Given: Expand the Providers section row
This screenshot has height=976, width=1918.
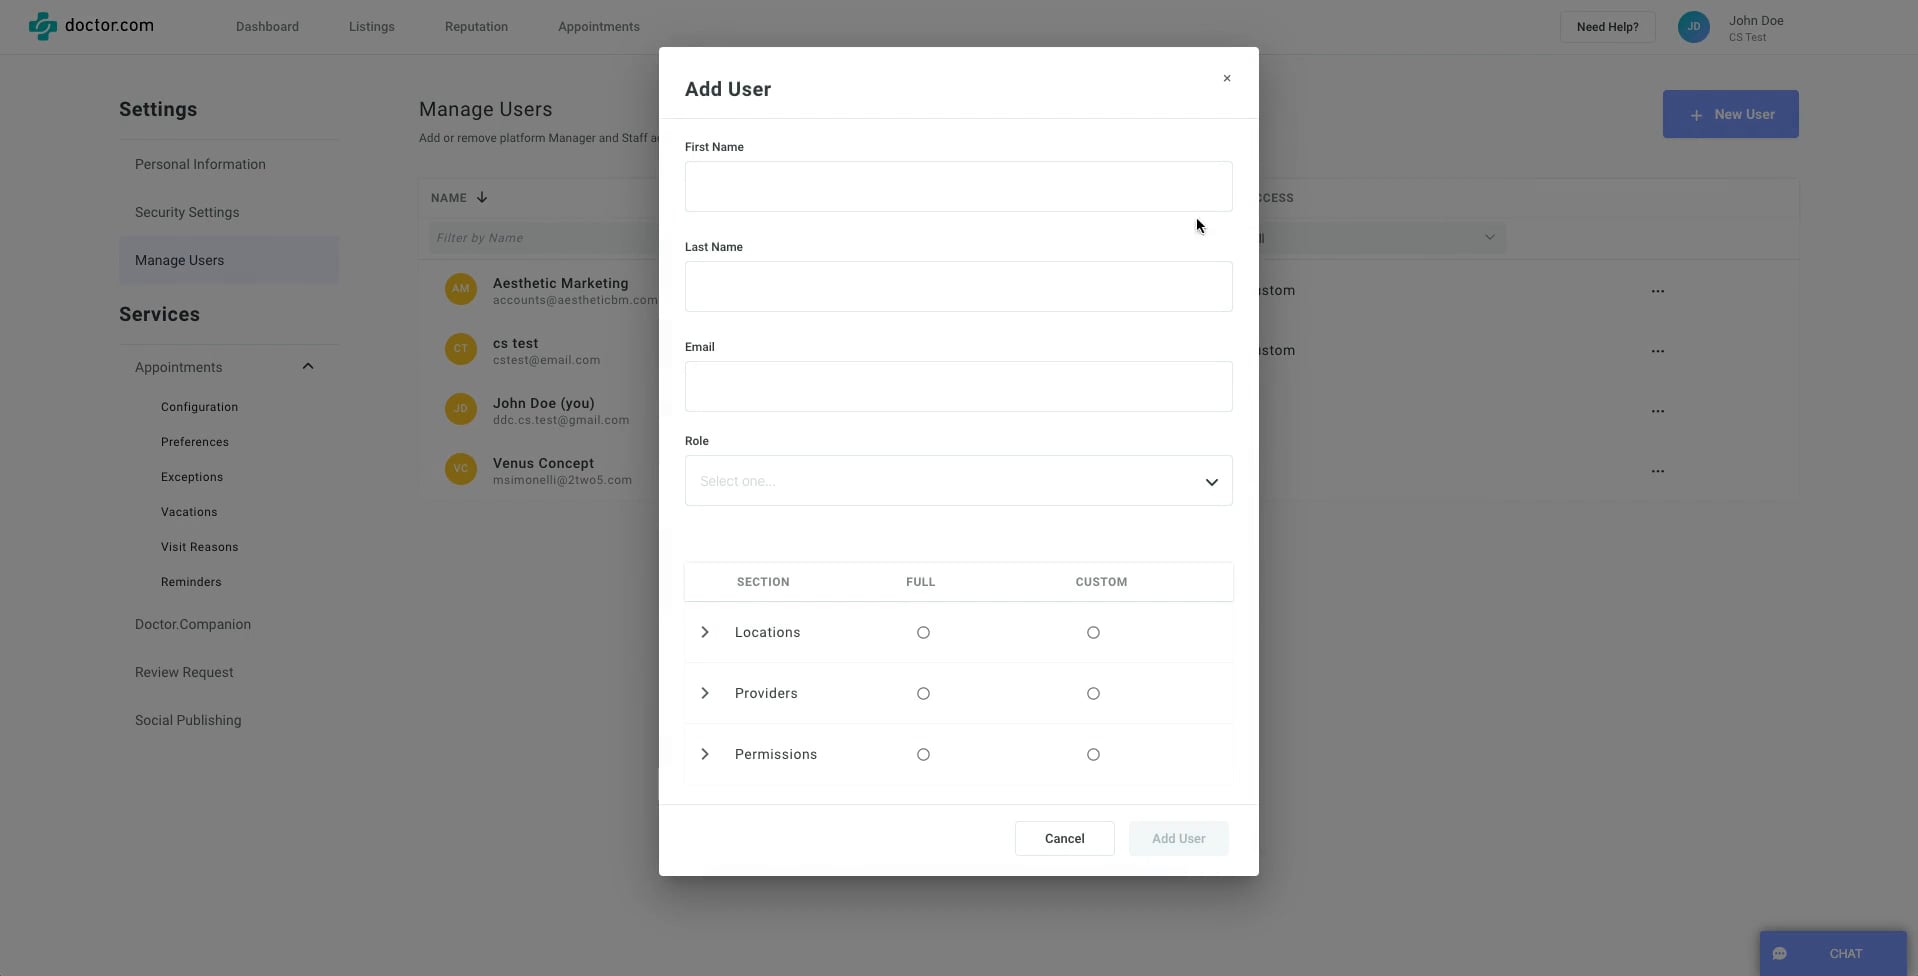Looking at the screenshot, I should (705, 693).
